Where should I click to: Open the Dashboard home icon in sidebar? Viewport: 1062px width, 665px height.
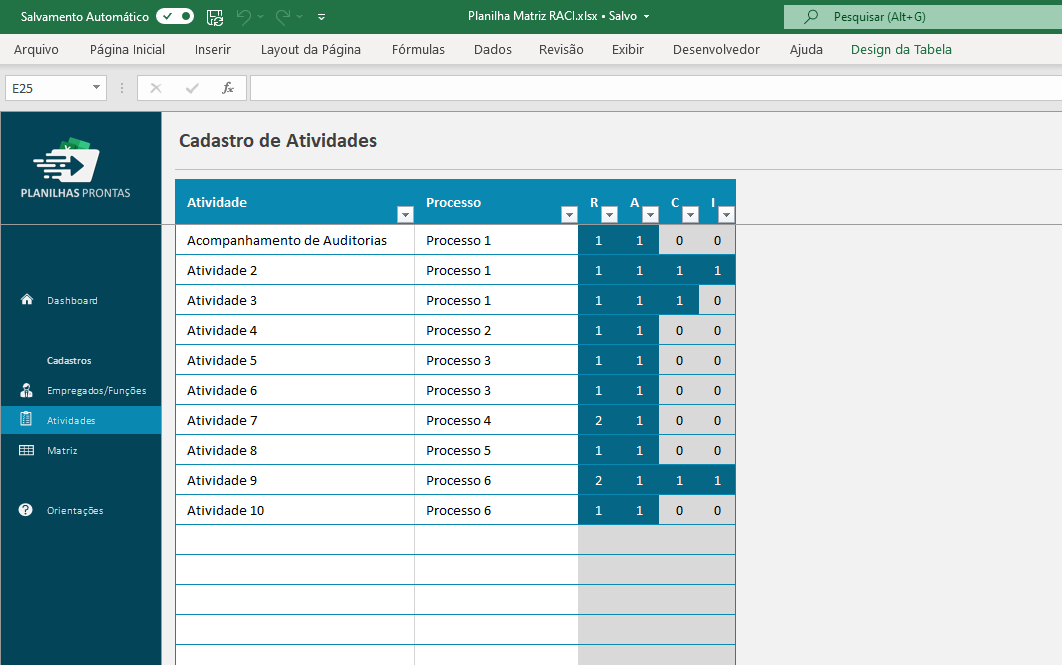24,300
